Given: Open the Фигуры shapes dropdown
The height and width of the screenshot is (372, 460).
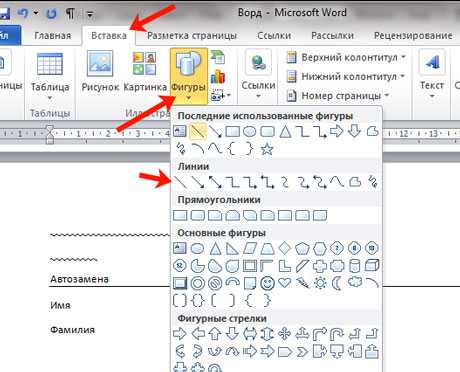Looking at the screenshot, I should 189,76.
